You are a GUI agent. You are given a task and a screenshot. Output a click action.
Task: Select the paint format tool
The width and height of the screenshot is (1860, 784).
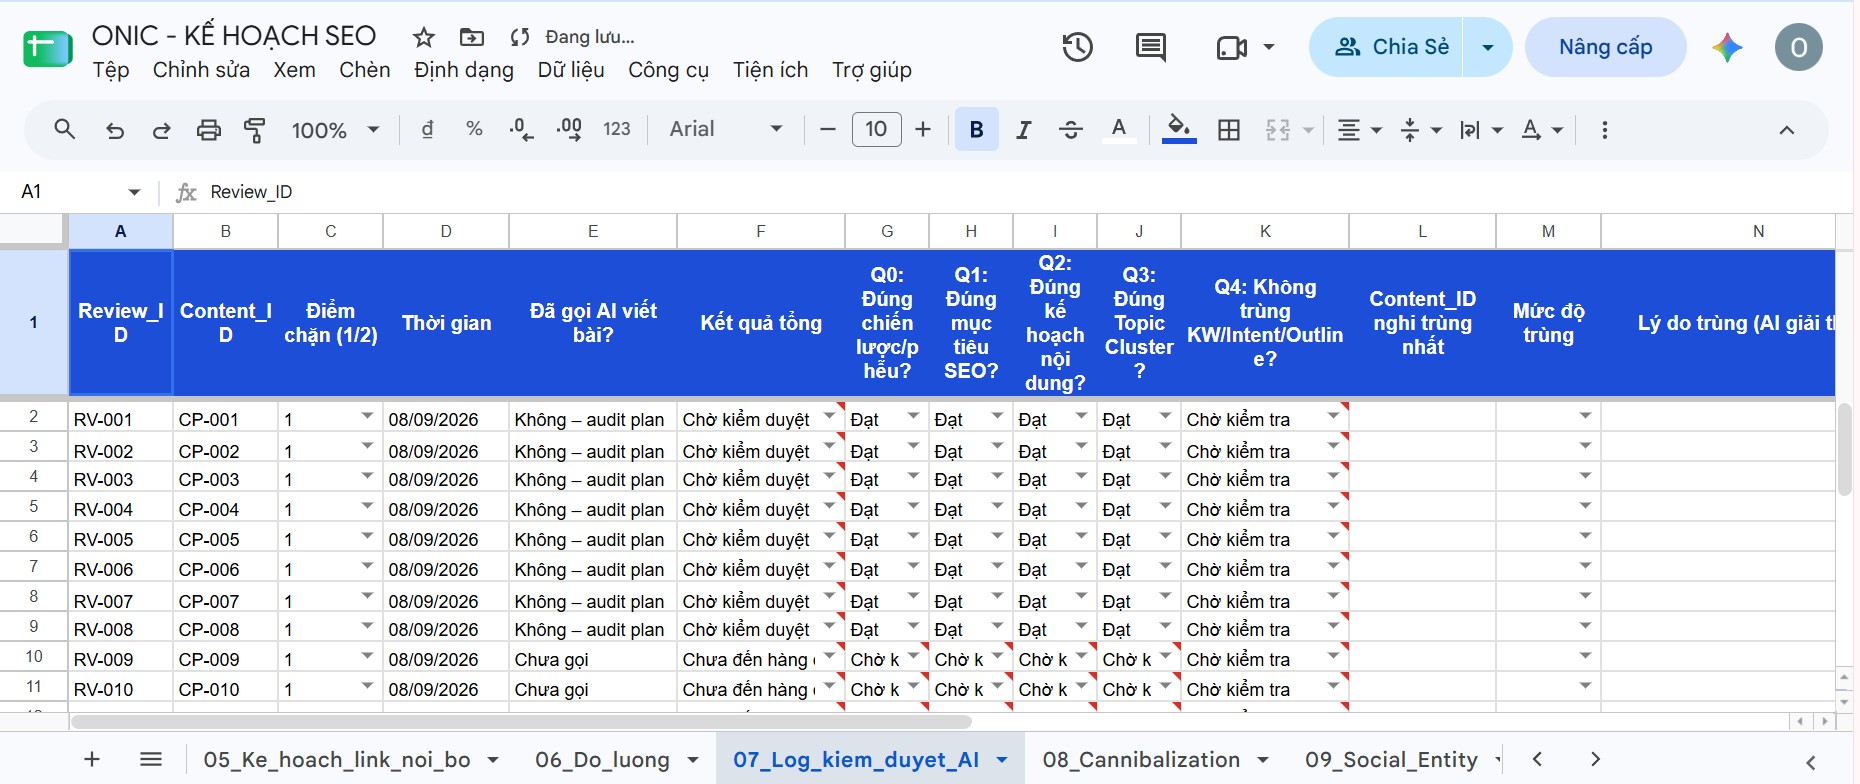(x=255, y=129)
